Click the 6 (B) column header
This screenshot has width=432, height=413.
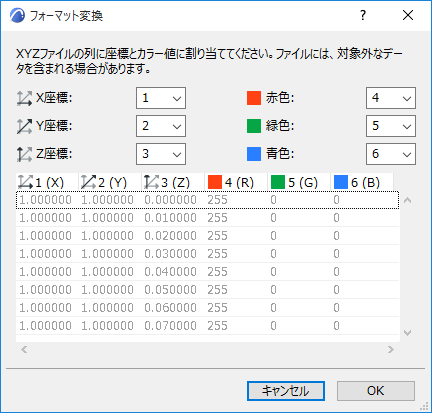(x=362, y=182)
